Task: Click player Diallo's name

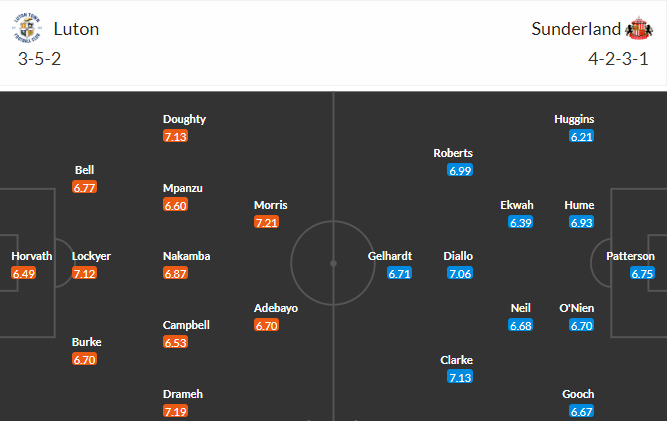Action: pos(458,256)
